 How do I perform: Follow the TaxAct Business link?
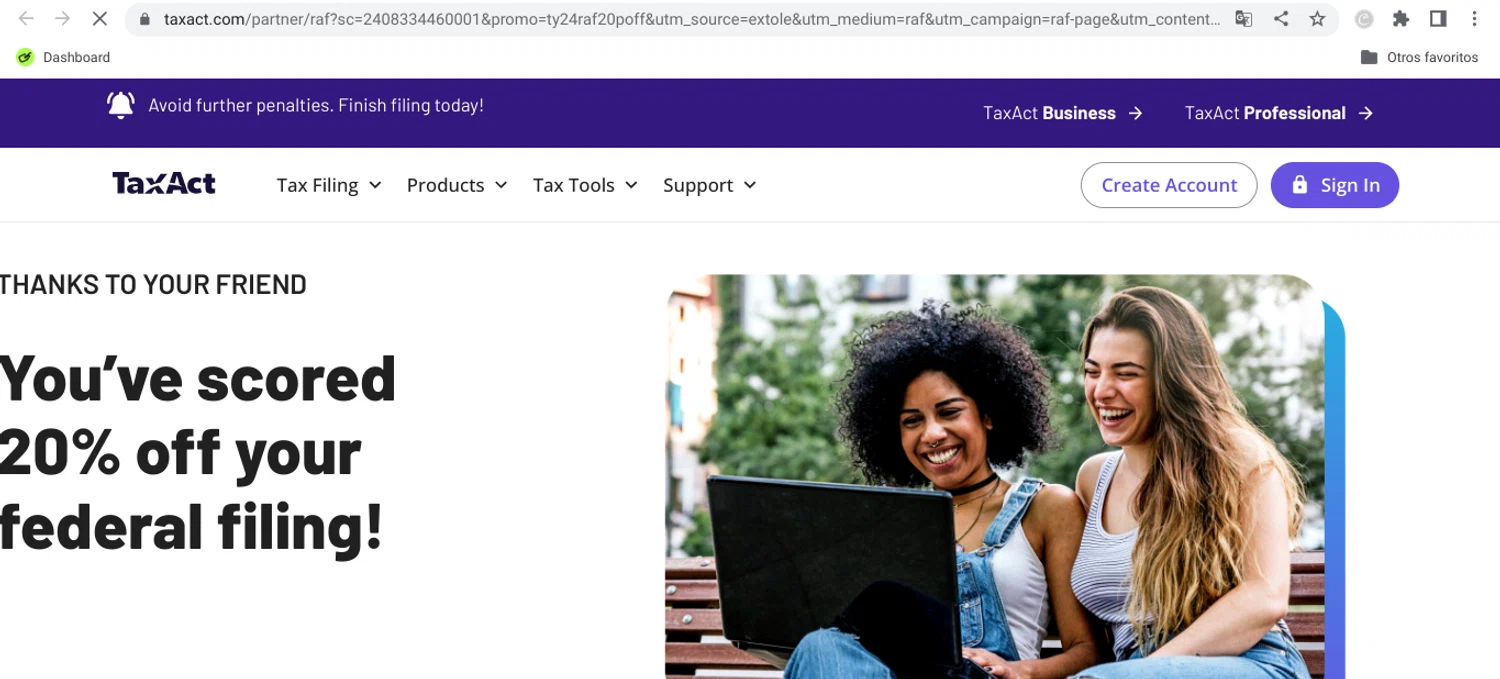point(1063,113)
